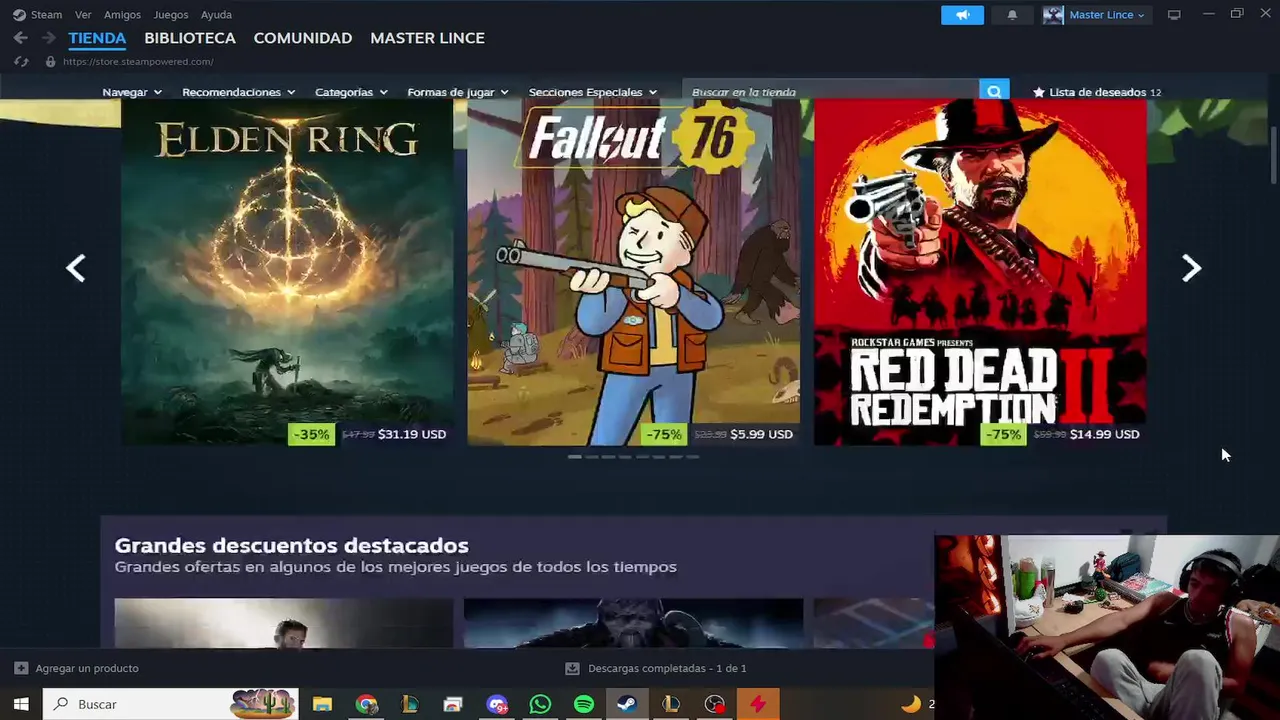Open the Ayuda menu

tap(216, 15)
